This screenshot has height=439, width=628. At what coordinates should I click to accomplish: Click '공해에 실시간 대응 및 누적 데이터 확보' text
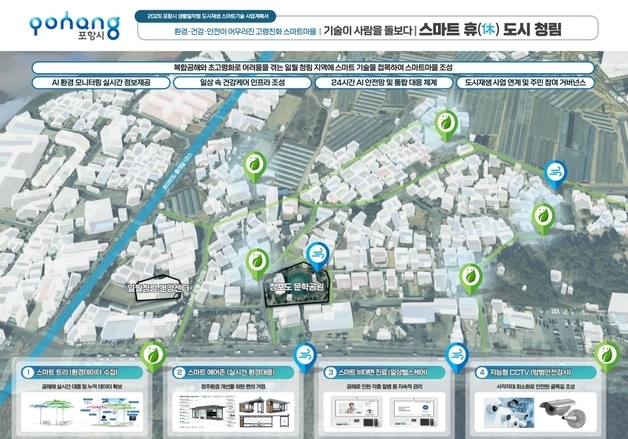coord(82,387)
